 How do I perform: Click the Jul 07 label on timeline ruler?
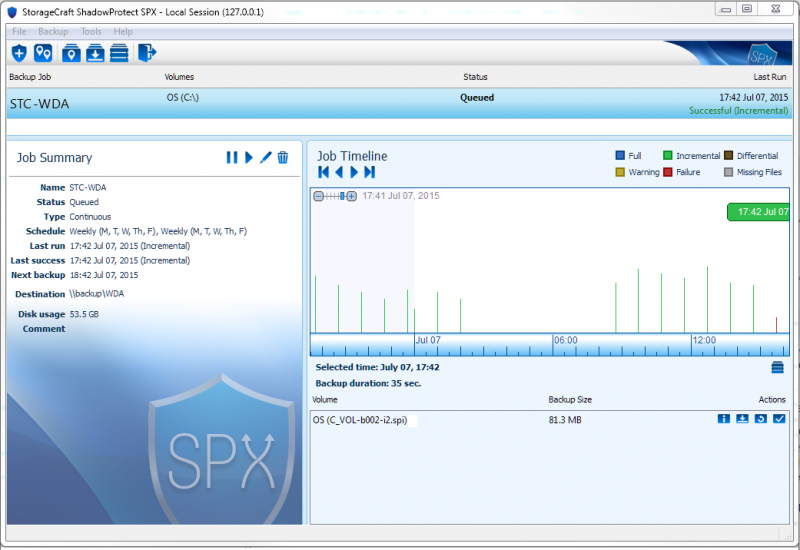pos(428,340)
